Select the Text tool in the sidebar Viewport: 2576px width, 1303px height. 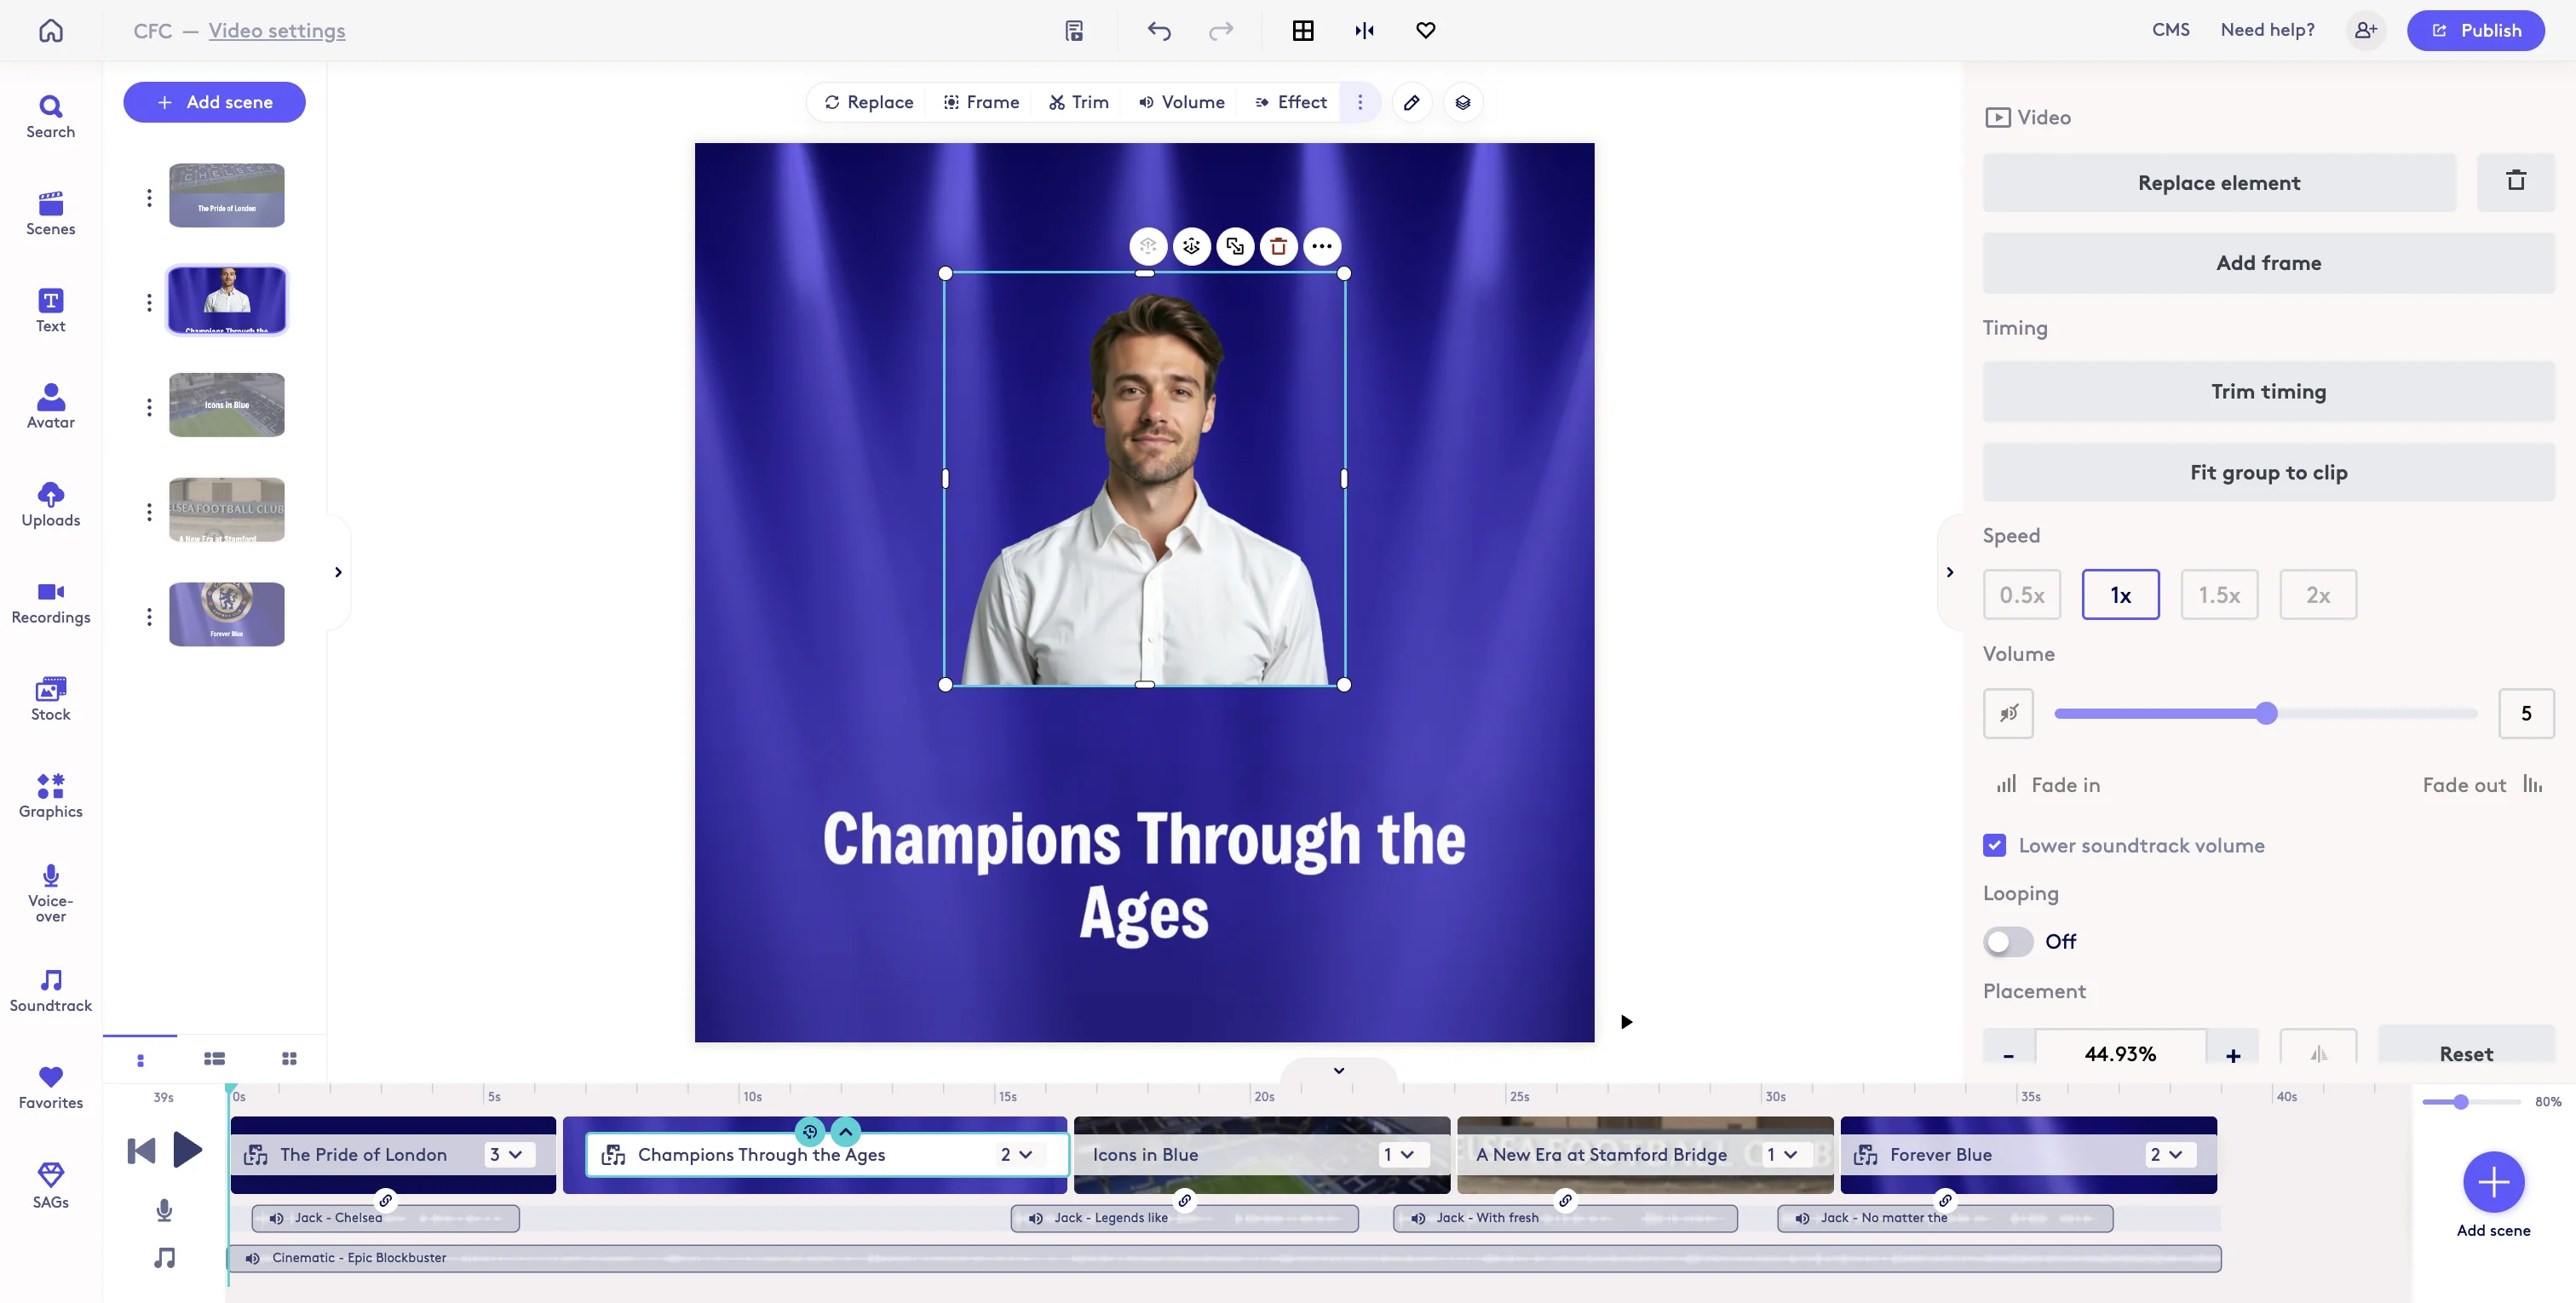[50, 310]
